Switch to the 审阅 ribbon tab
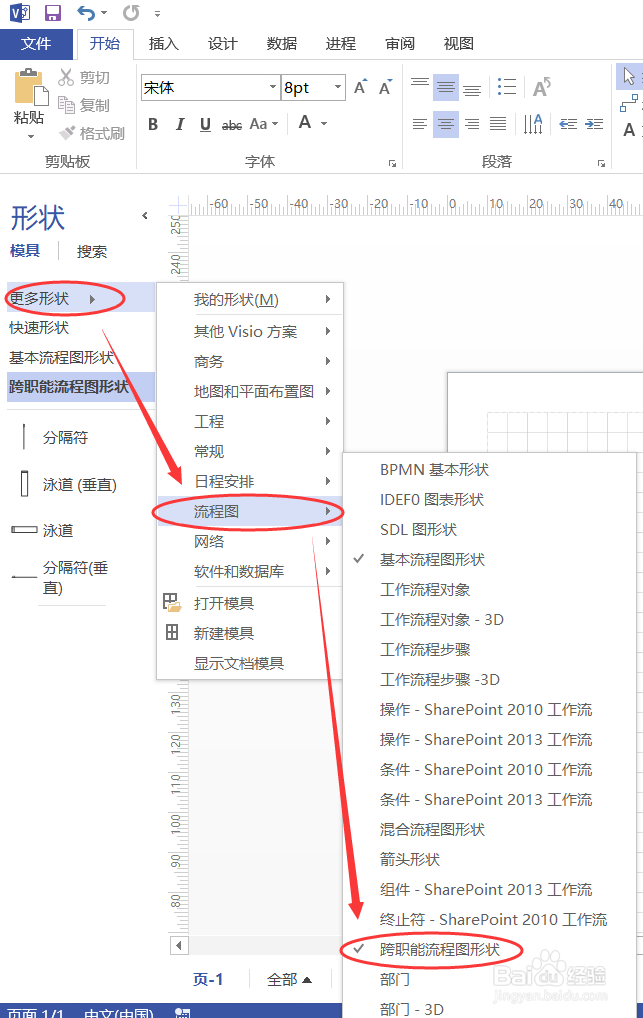The image size is (643, 1018). point(400,43)
